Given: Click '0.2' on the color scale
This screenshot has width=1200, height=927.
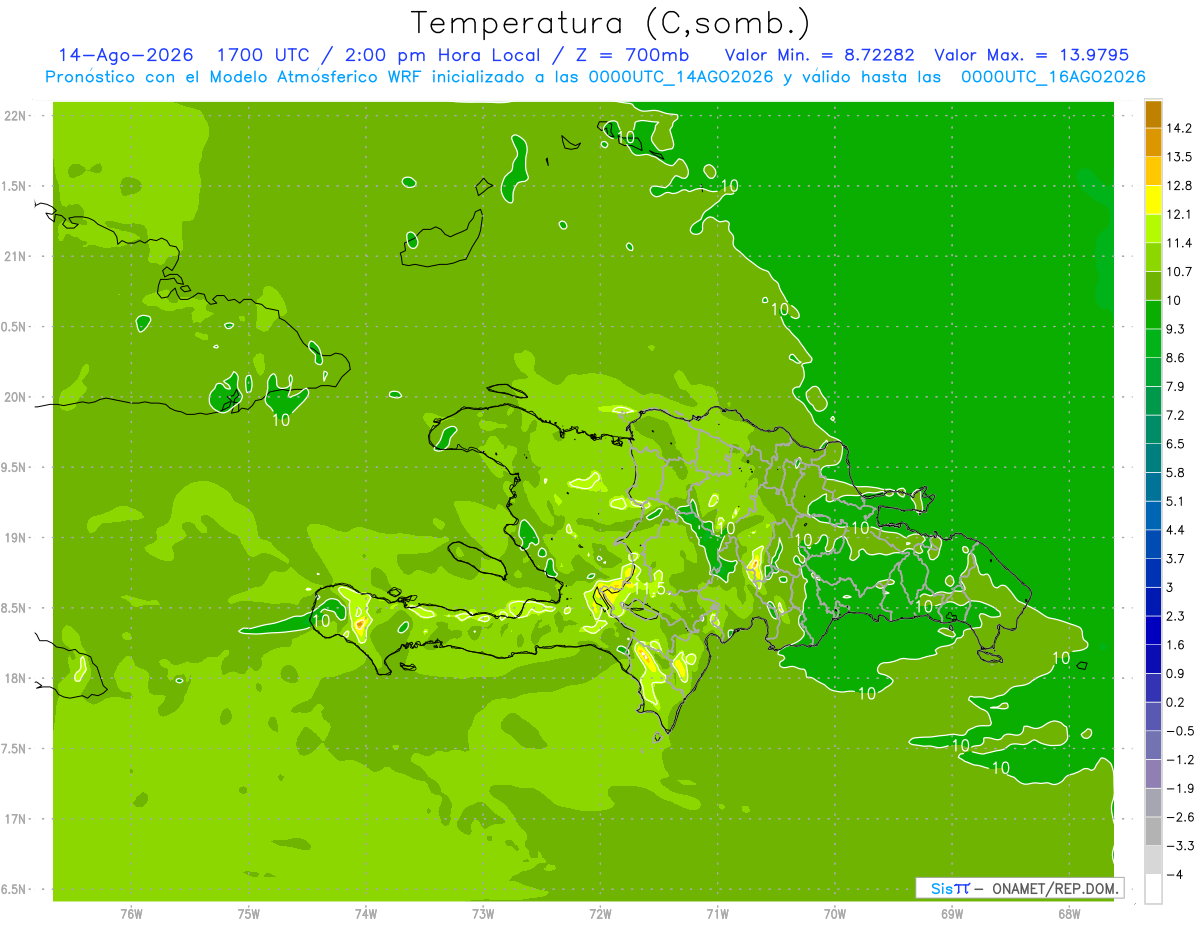Looking at the screenshot, I should 1176,702.
